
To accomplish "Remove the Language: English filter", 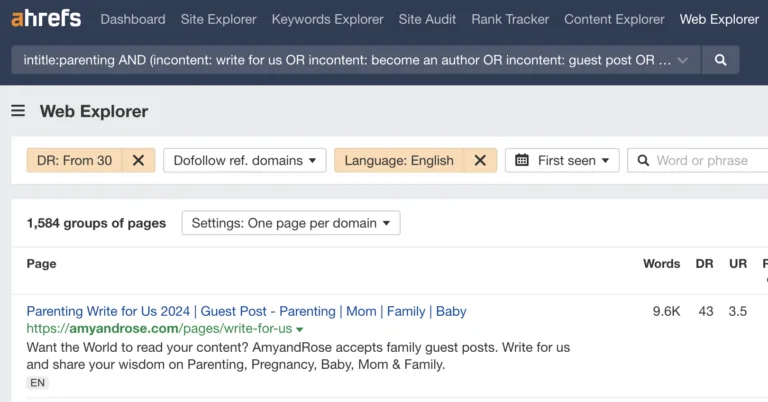I will click(480, 161).
